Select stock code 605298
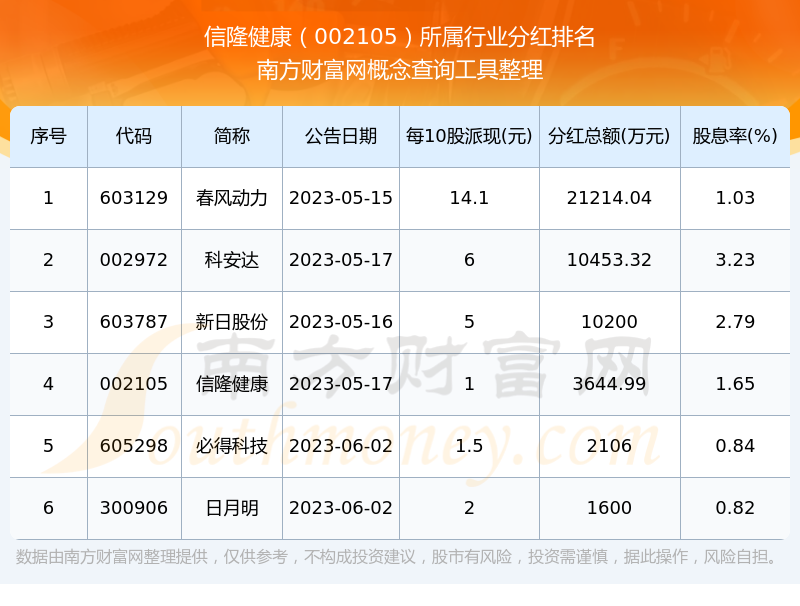The width and height of the screenshot is (800, 606). click(134, 446)
